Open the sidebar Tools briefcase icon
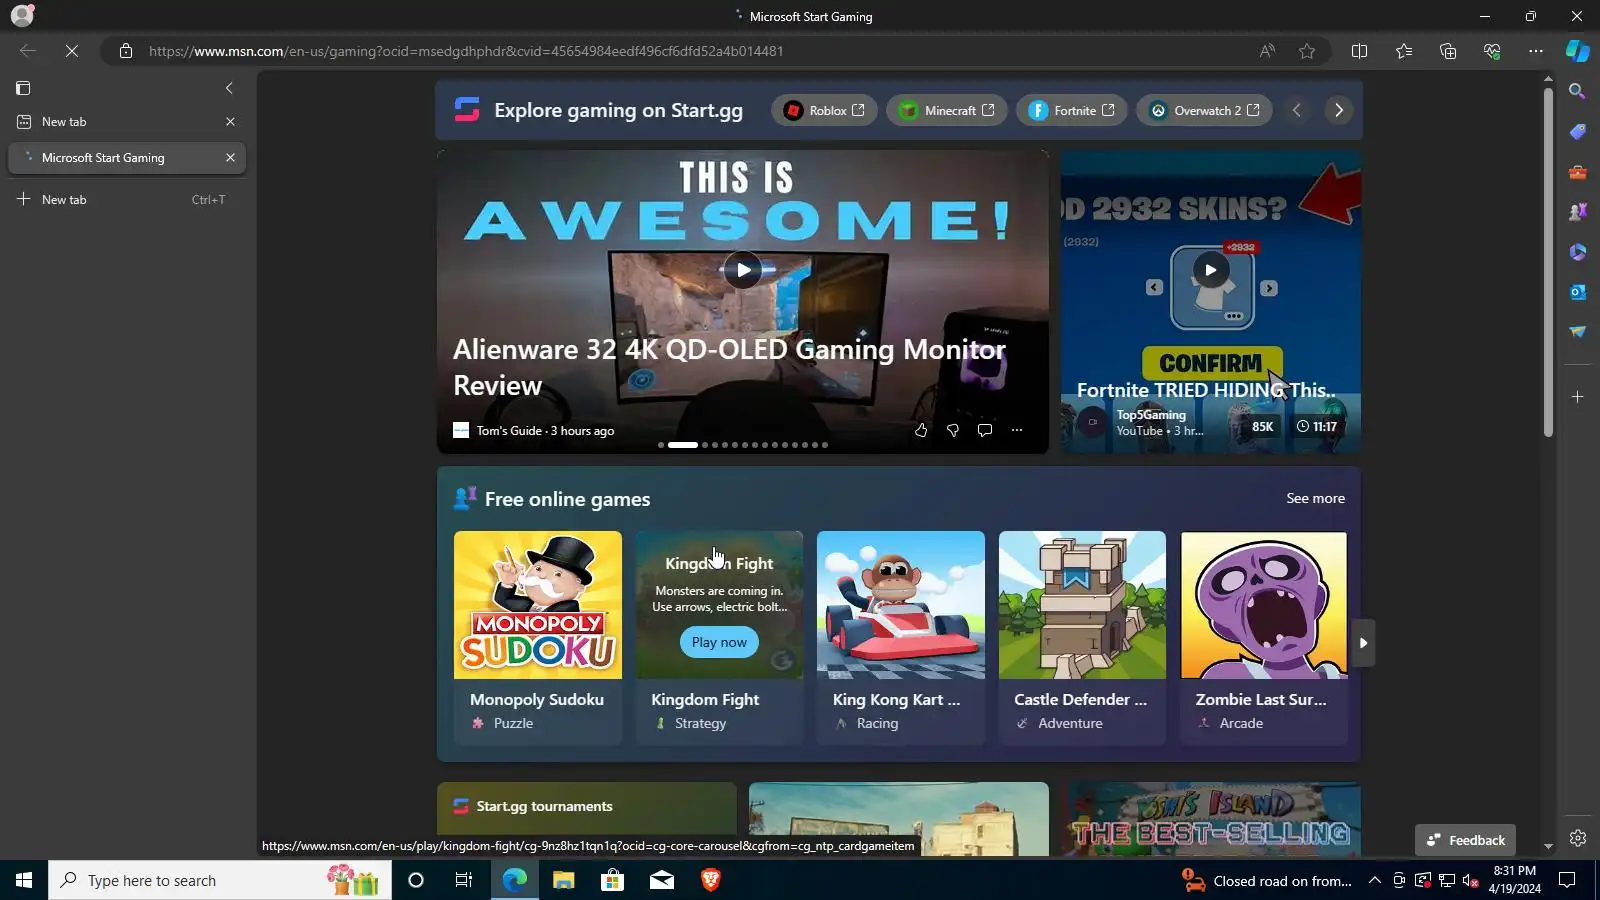This screenshot has height=900, width=1600. click(x=1578, y=172)
